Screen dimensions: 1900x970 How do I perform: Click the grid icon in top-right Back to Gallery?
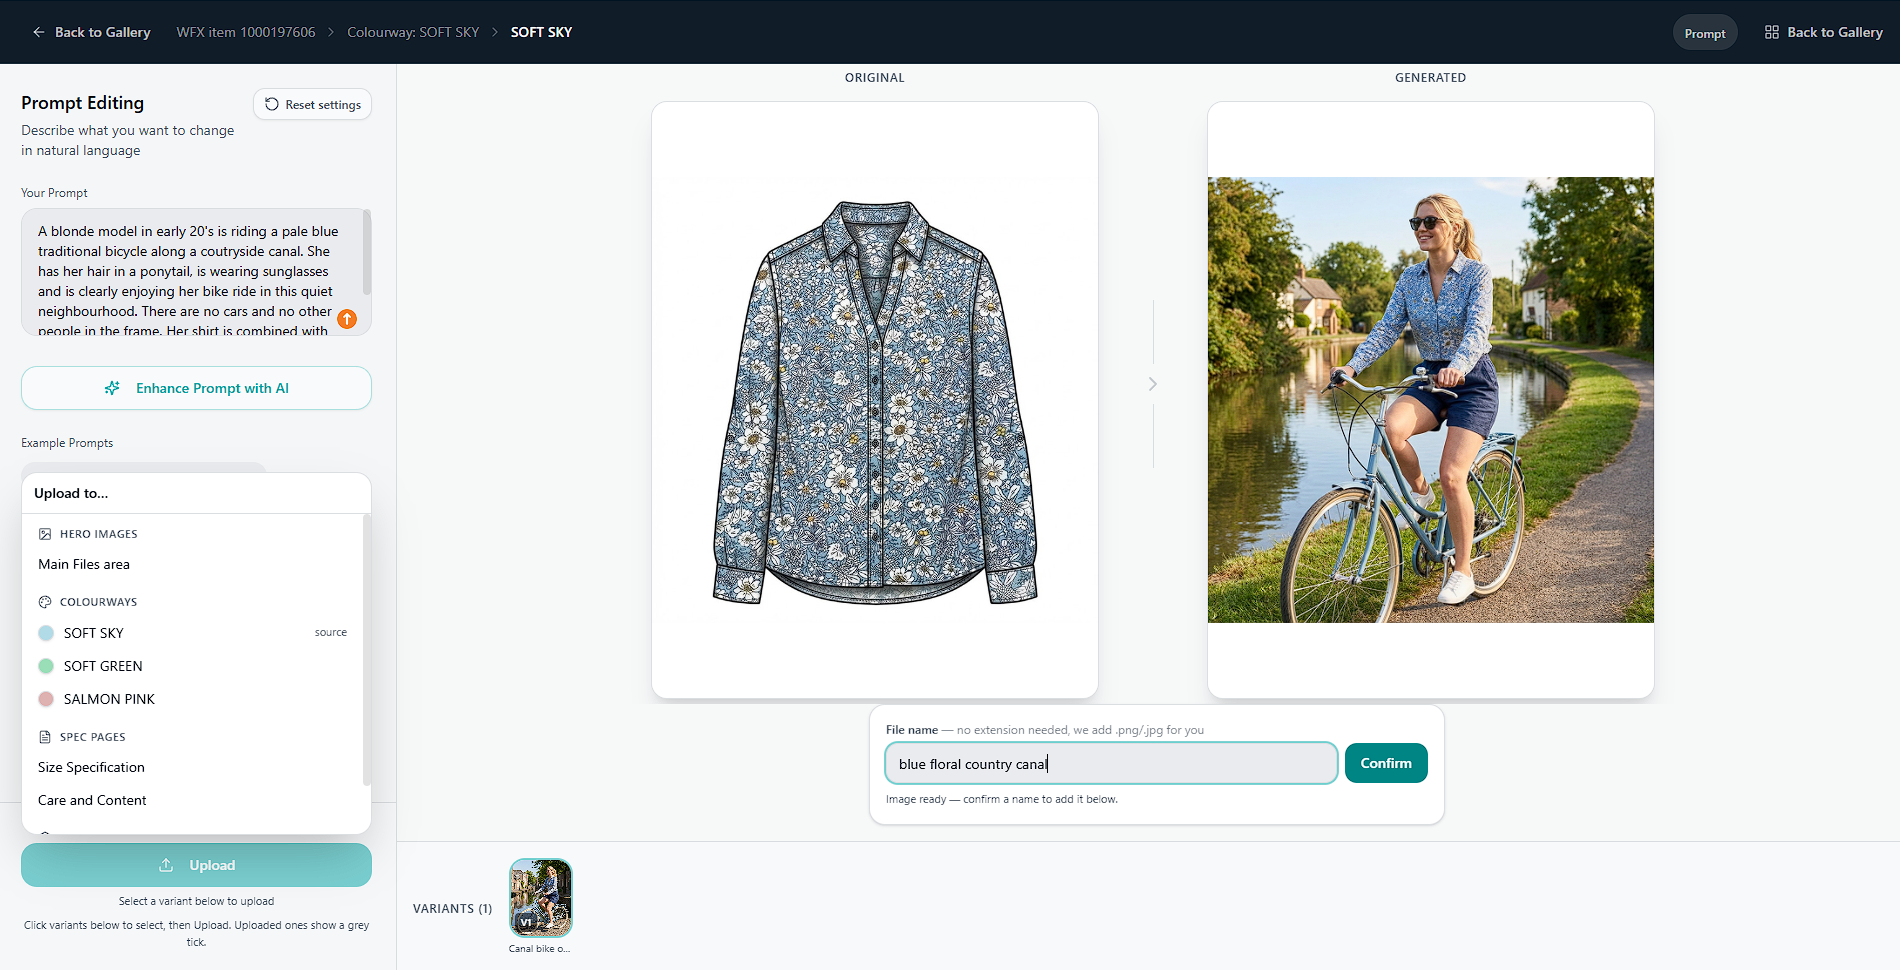coord(1772,32)
